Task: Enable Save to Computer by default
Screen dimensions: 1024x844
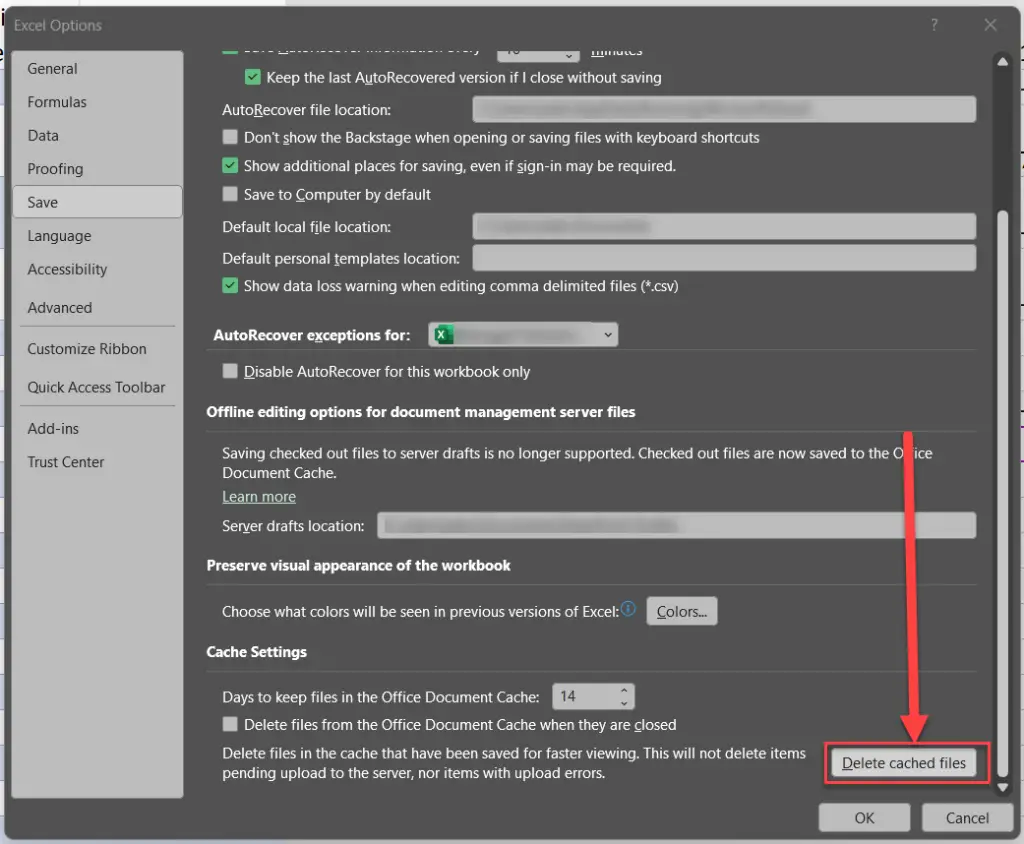Action: click(231, 194)
